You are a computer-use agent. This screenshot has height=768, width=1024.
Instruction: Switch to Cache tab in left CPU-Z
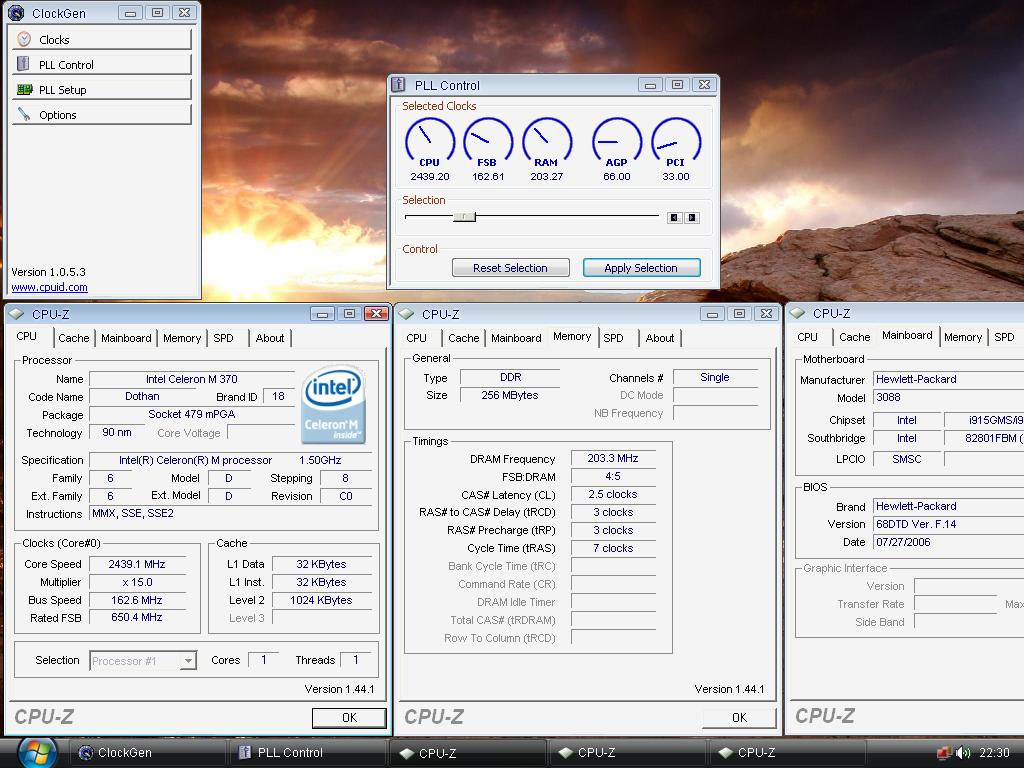[x=74, y=338]
